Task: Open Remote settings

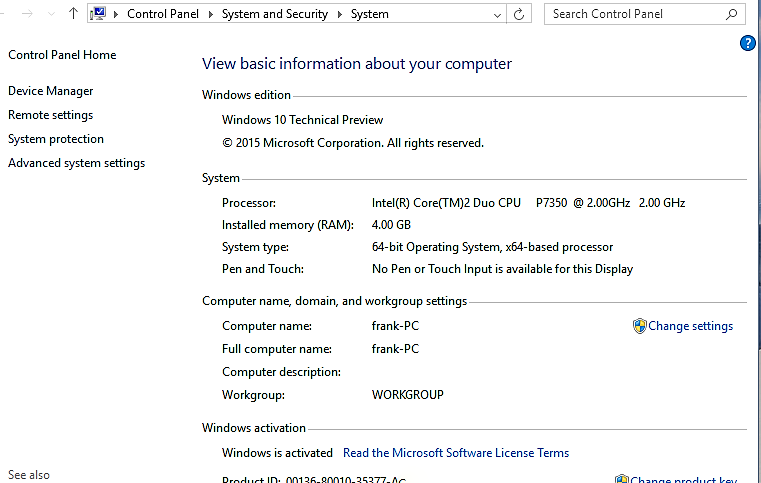Action: [50, 115]
